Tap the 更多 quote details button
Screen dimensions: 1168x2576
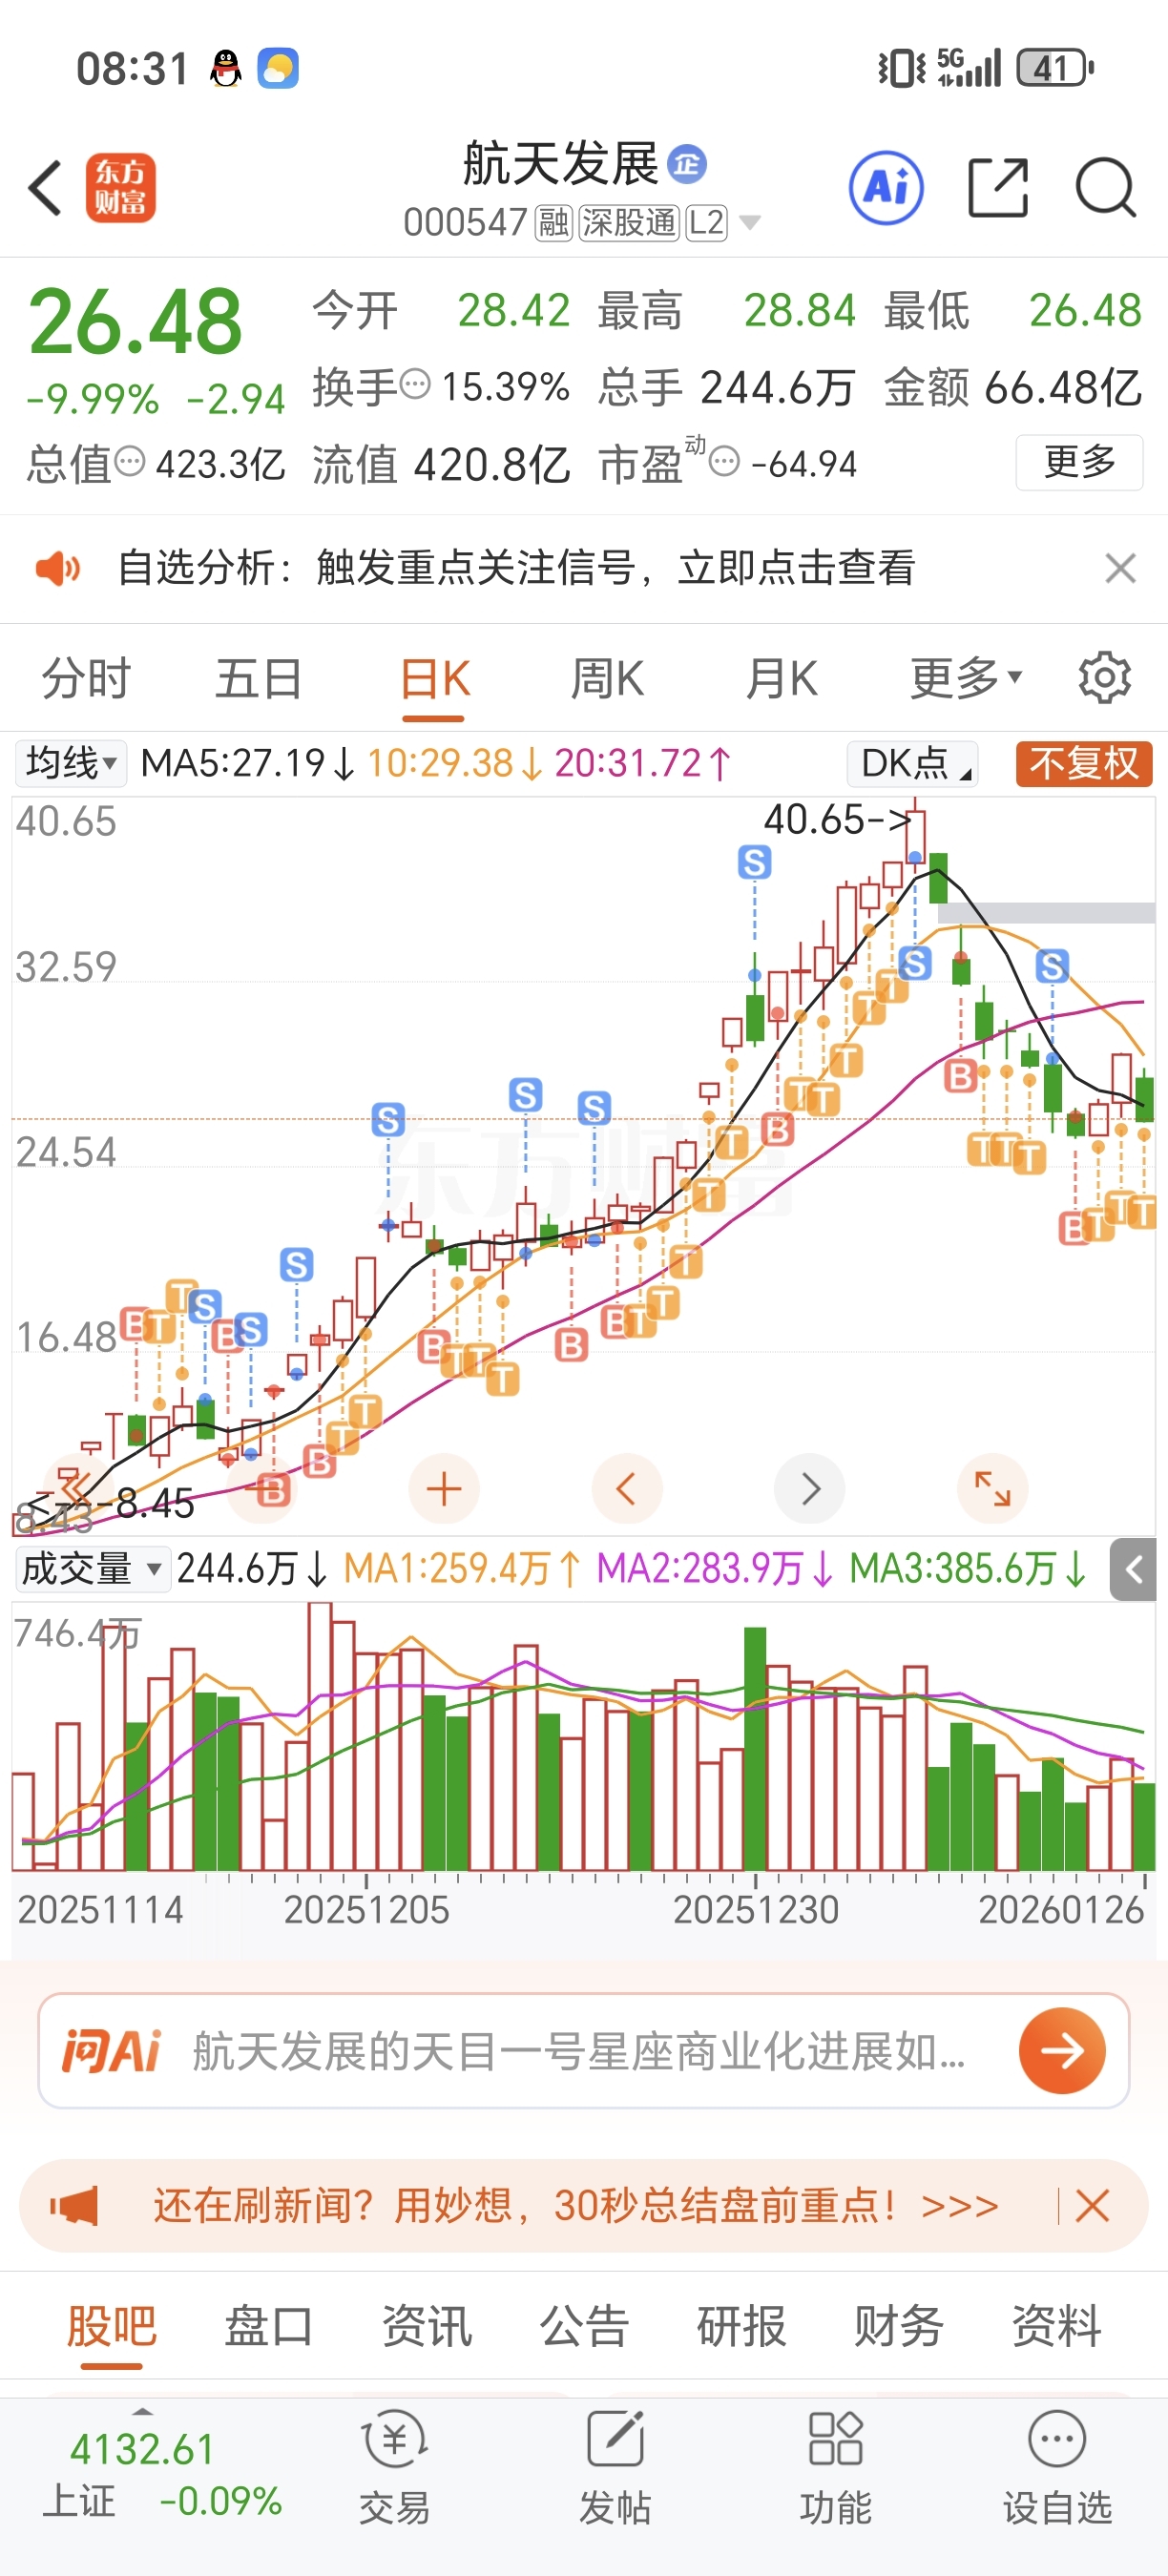(x=1079, y=462)
